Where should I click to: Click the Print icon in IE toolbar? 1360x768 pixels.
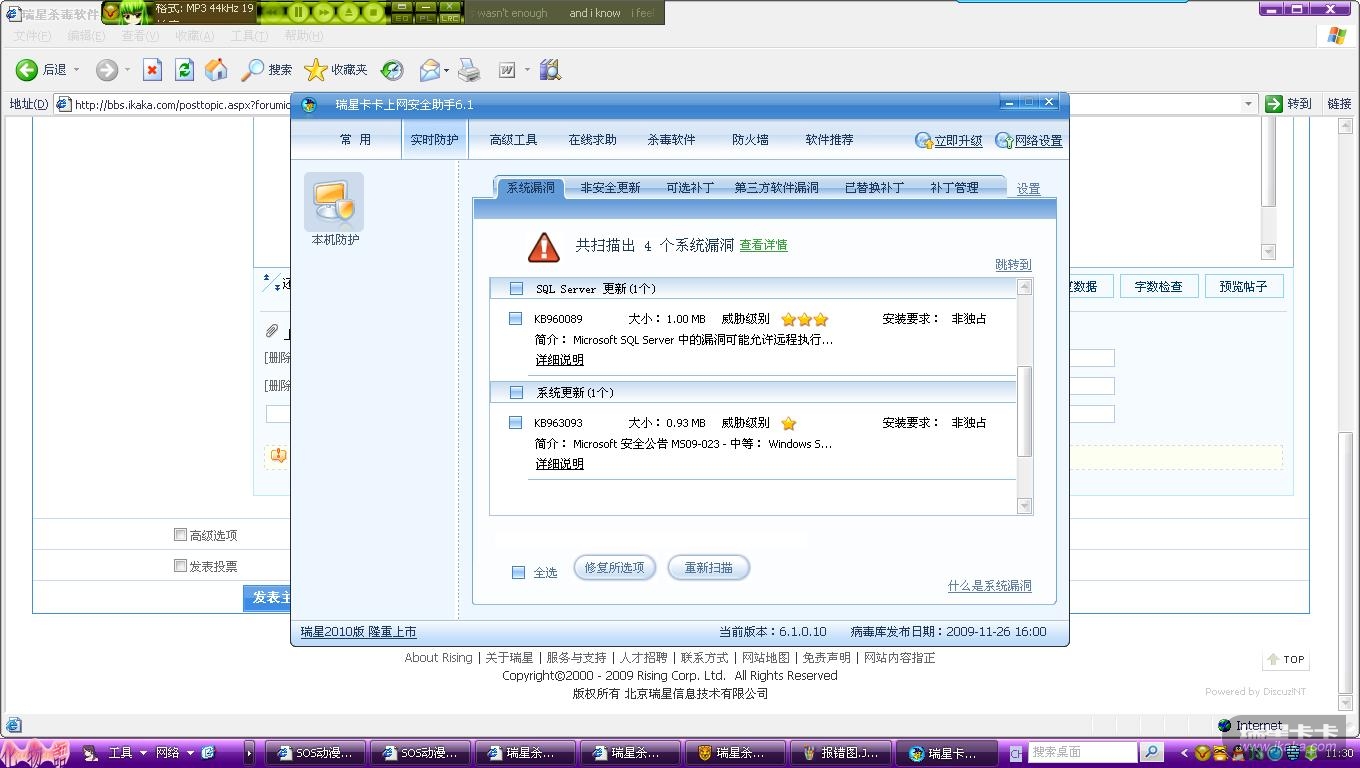tap(469, 70)
